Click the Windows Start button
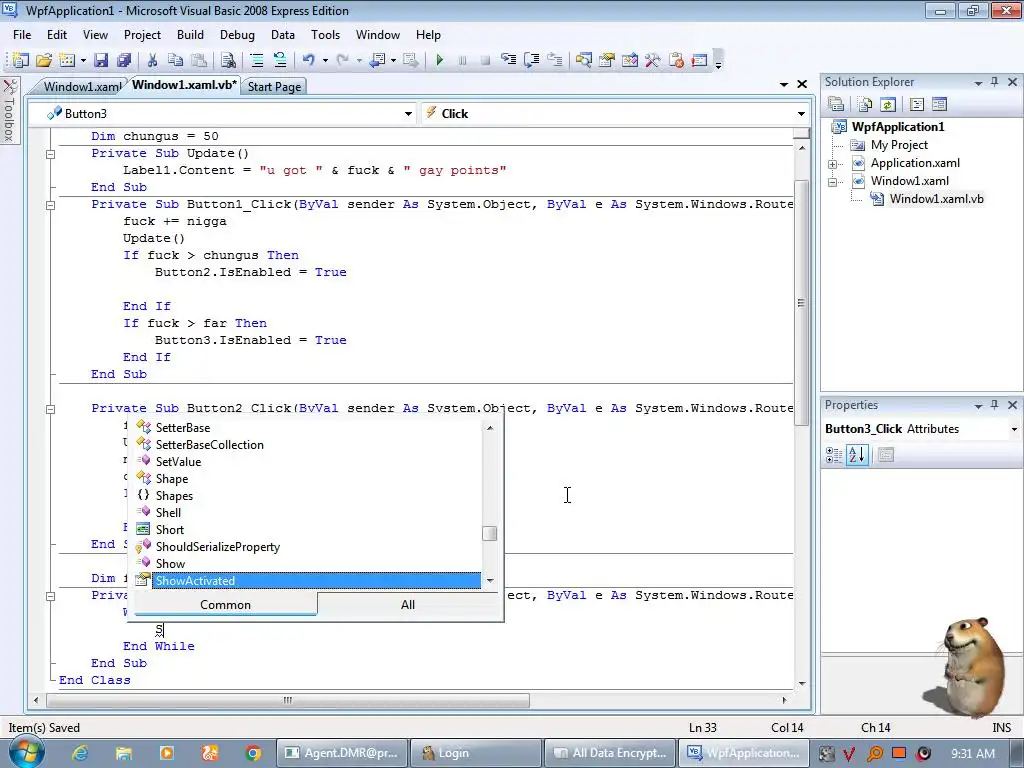Viewport: 1024px width, 768px height. point(26,753)
